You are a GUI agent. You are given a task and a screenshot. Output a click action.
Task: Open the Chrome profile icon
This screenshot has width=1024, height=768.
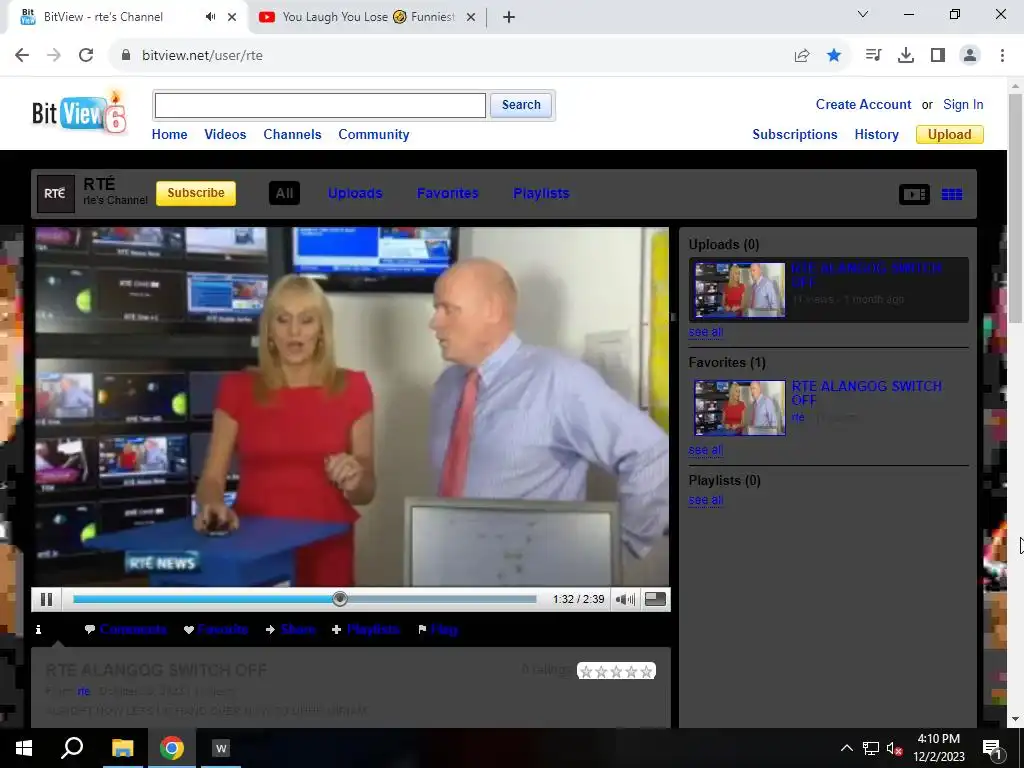[x=970, y=56]
